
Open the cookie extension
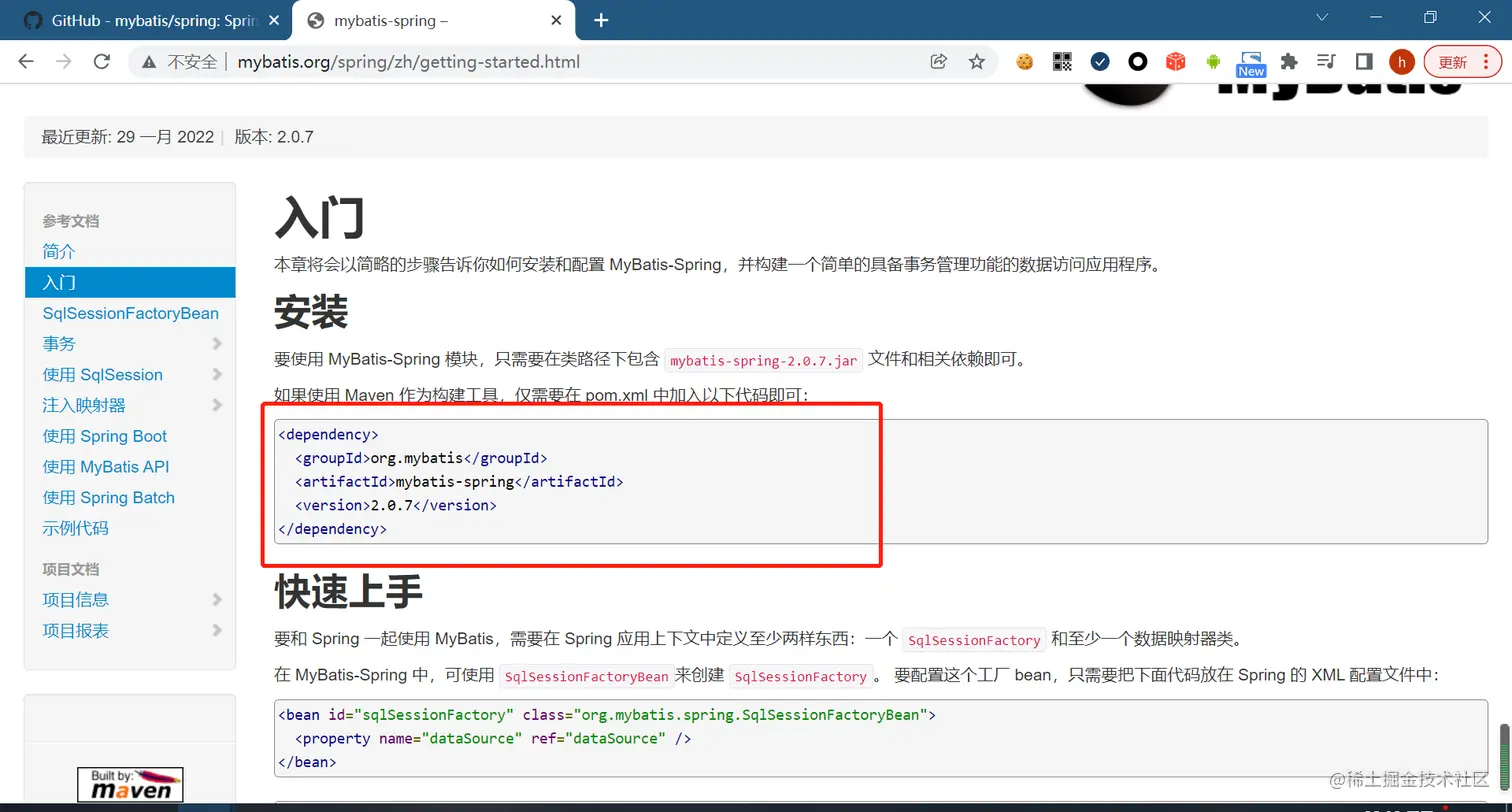coord(1024,62)
